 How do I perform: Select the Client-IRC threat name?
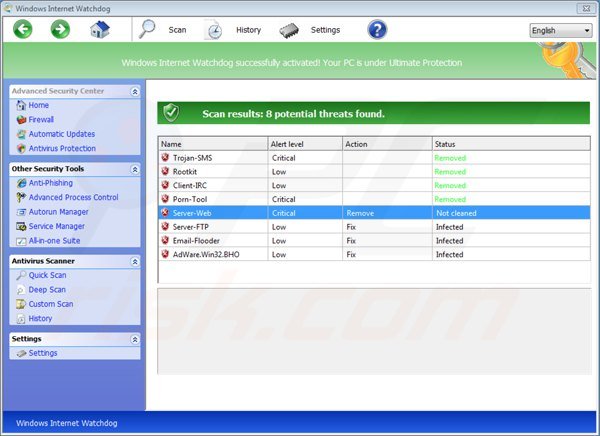coord(189,186)
